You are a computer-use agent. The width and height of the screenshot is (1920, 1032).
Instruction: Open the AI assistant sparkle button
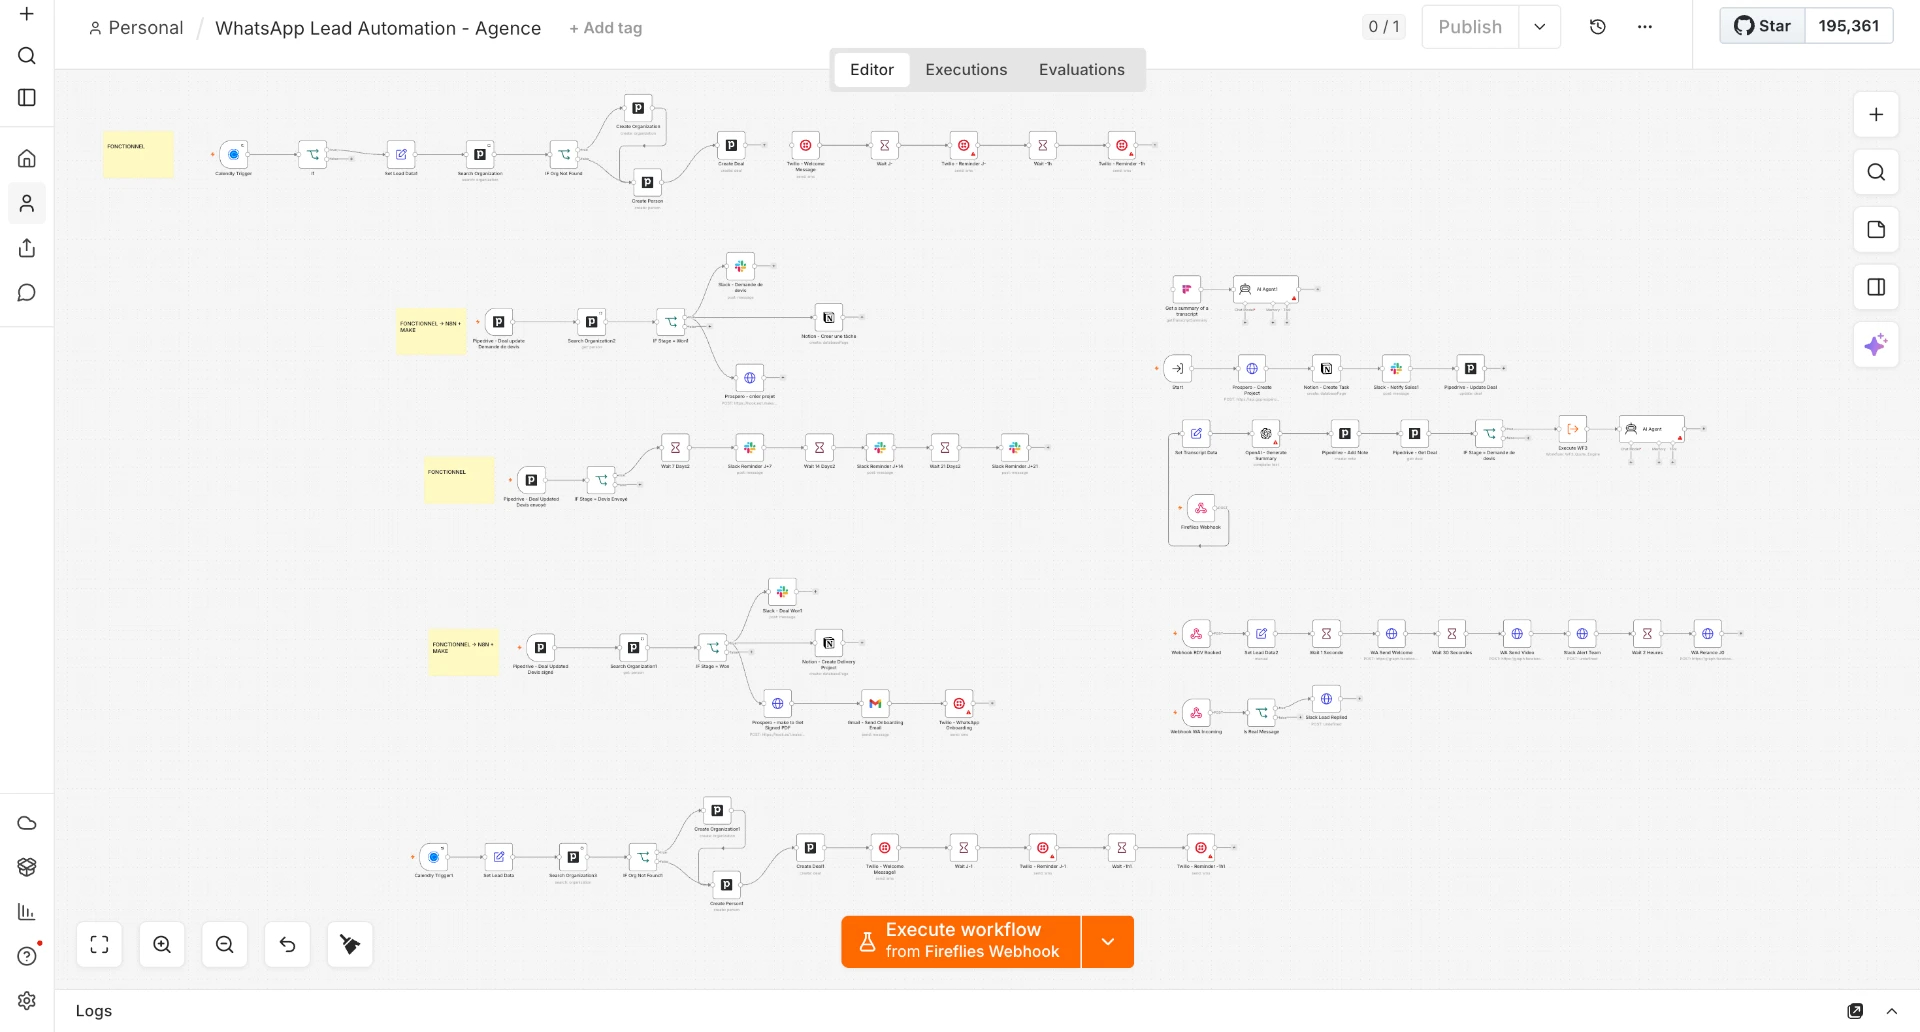tap(1876, 345)
